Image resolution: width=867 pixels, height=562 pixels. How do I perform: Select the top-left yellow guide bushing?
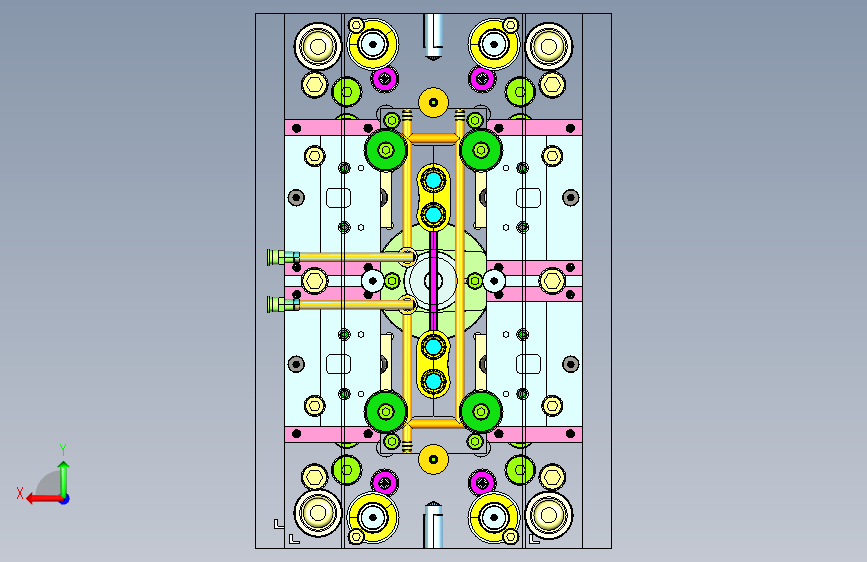pyautogui.click(x=373, y=44)
